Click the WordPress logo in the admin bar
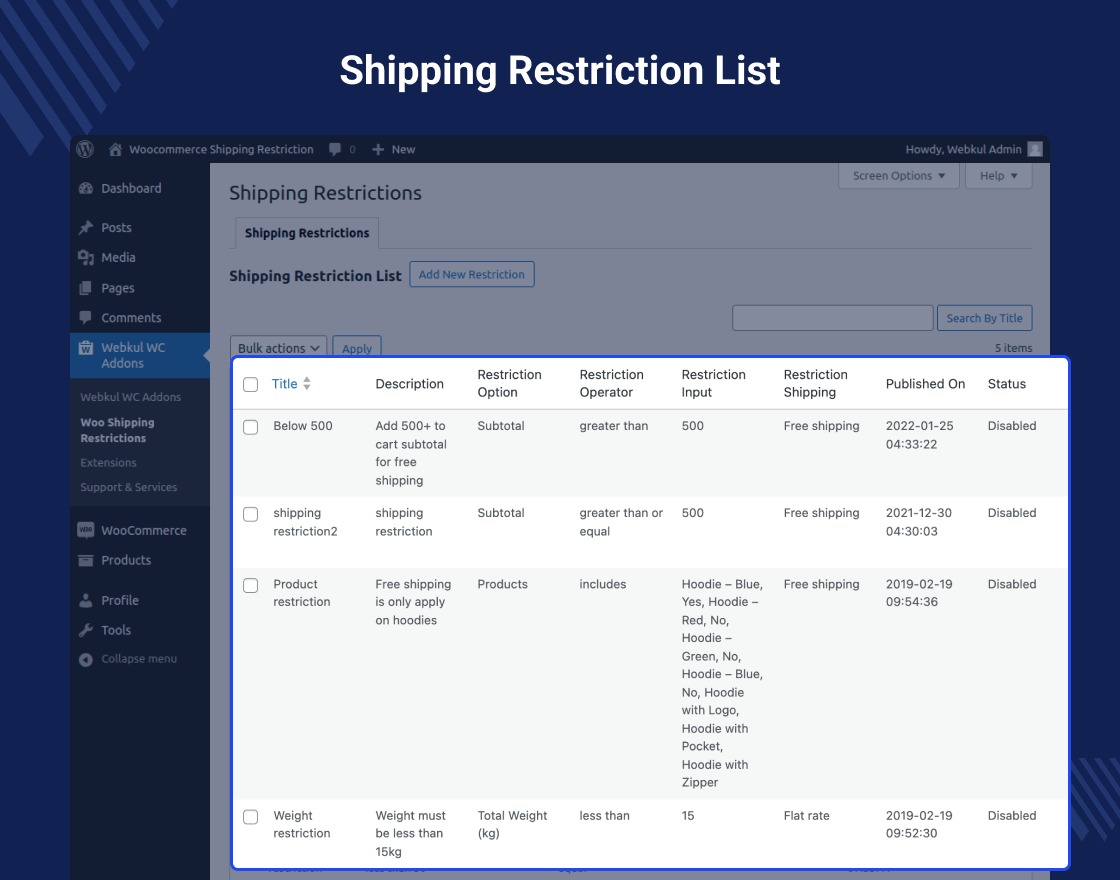This screenshot has width=1120, height=880. 85,149
